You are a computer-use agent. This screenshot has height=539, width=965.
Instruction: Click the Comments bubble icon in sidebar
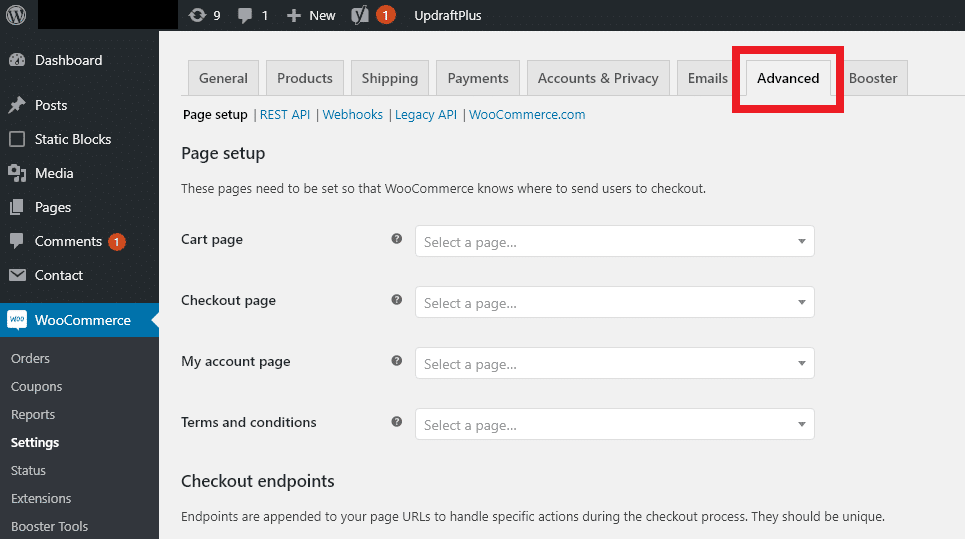point(17,241)
